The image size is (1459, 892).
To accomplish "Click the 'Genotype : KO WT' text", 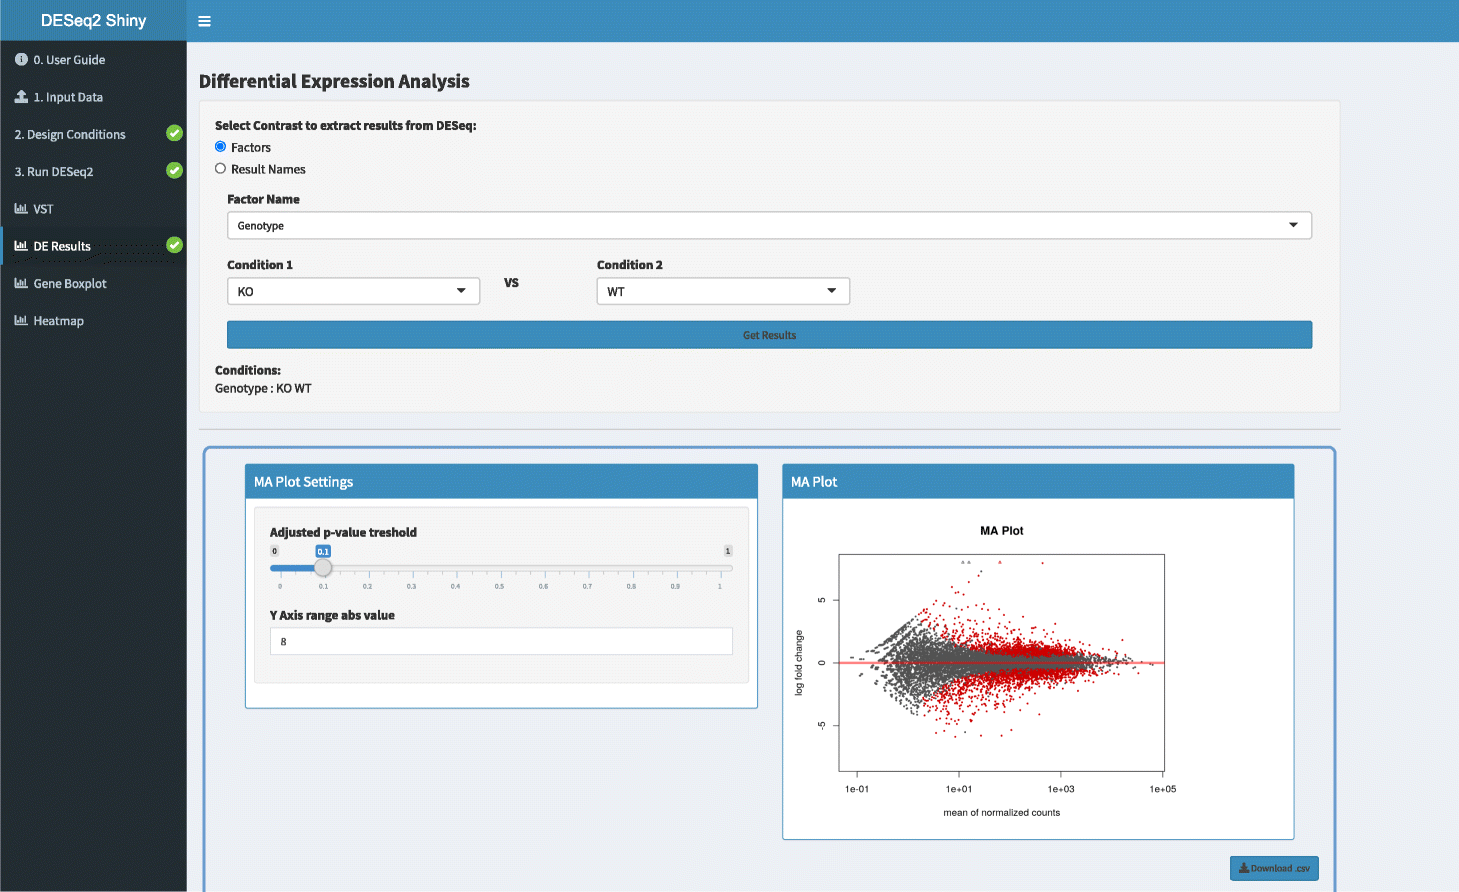I will (x=263, y=388).
